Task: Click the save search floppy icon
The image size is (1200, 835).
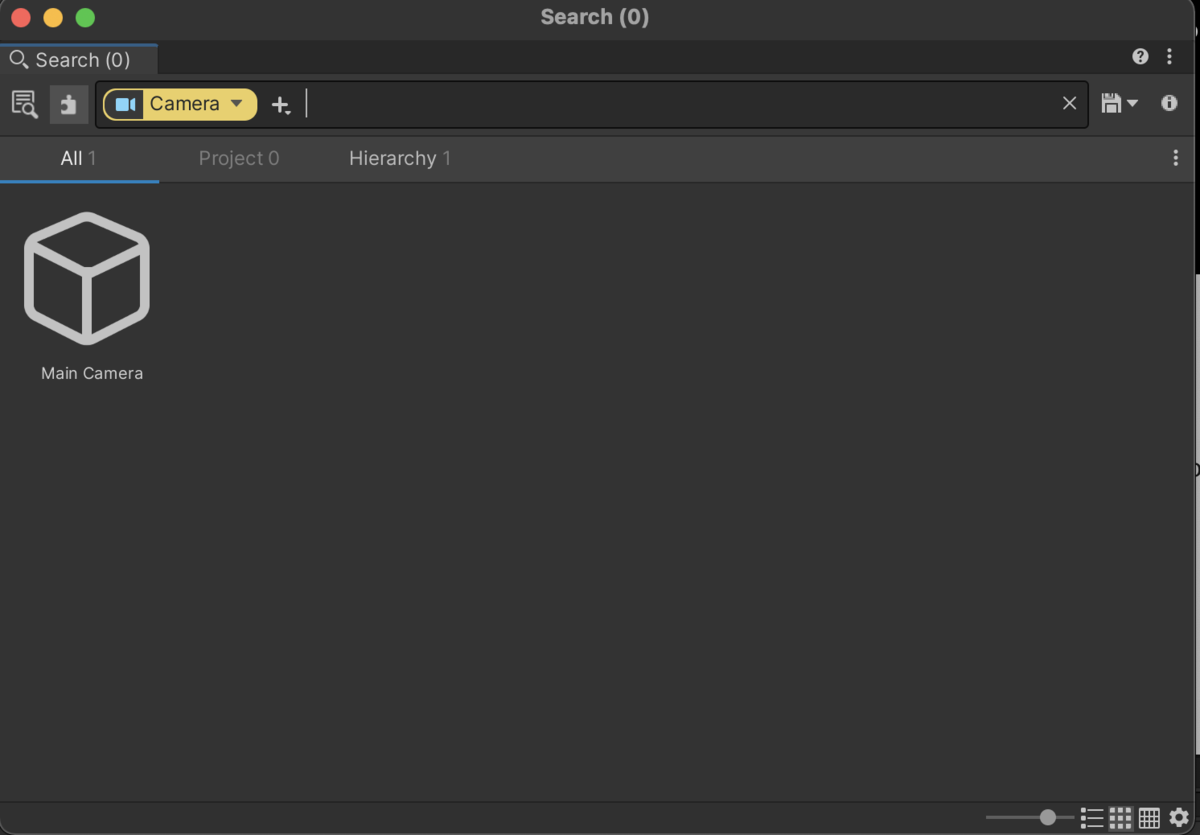Action: coord(1110,103)
